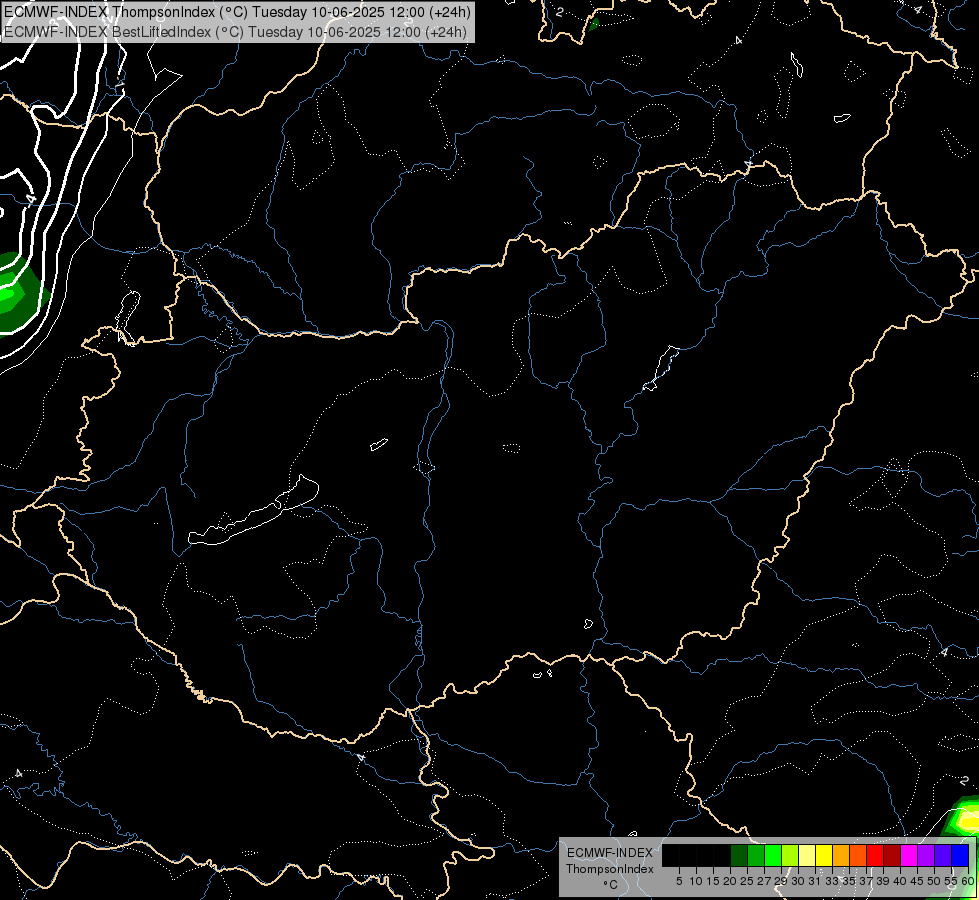Click the BestLiftedIndex title line at top

coord(235,31)
